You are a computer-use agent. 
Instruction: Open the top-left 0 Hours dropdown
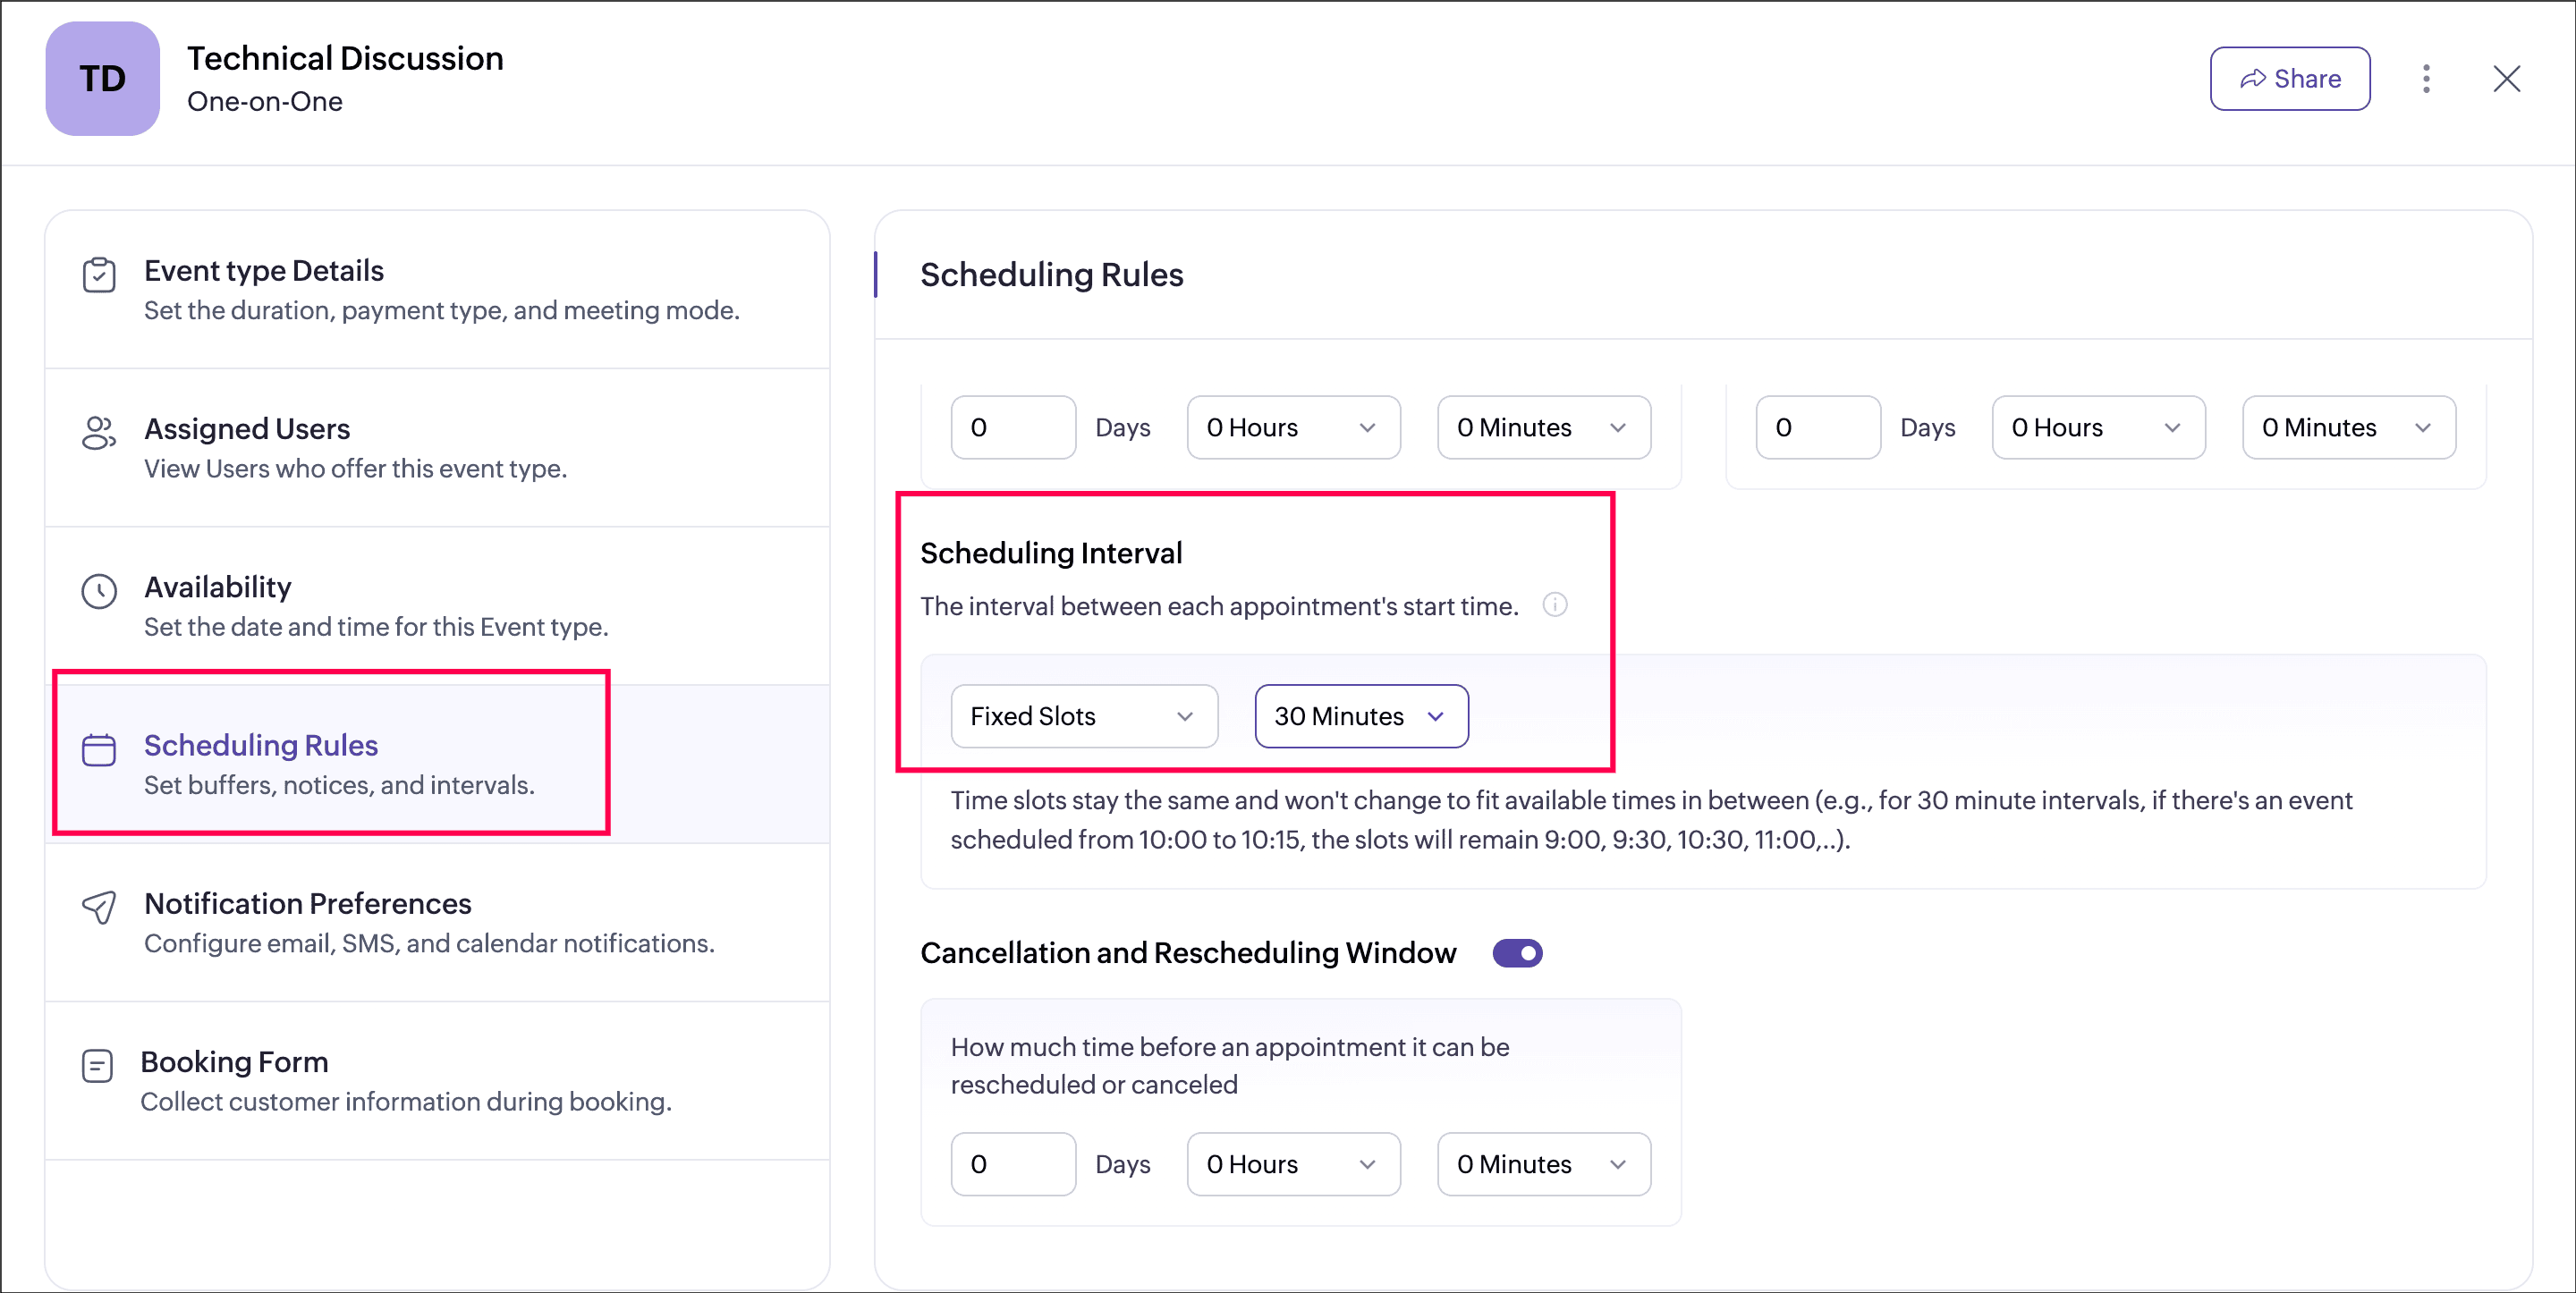coord(1293,428)
